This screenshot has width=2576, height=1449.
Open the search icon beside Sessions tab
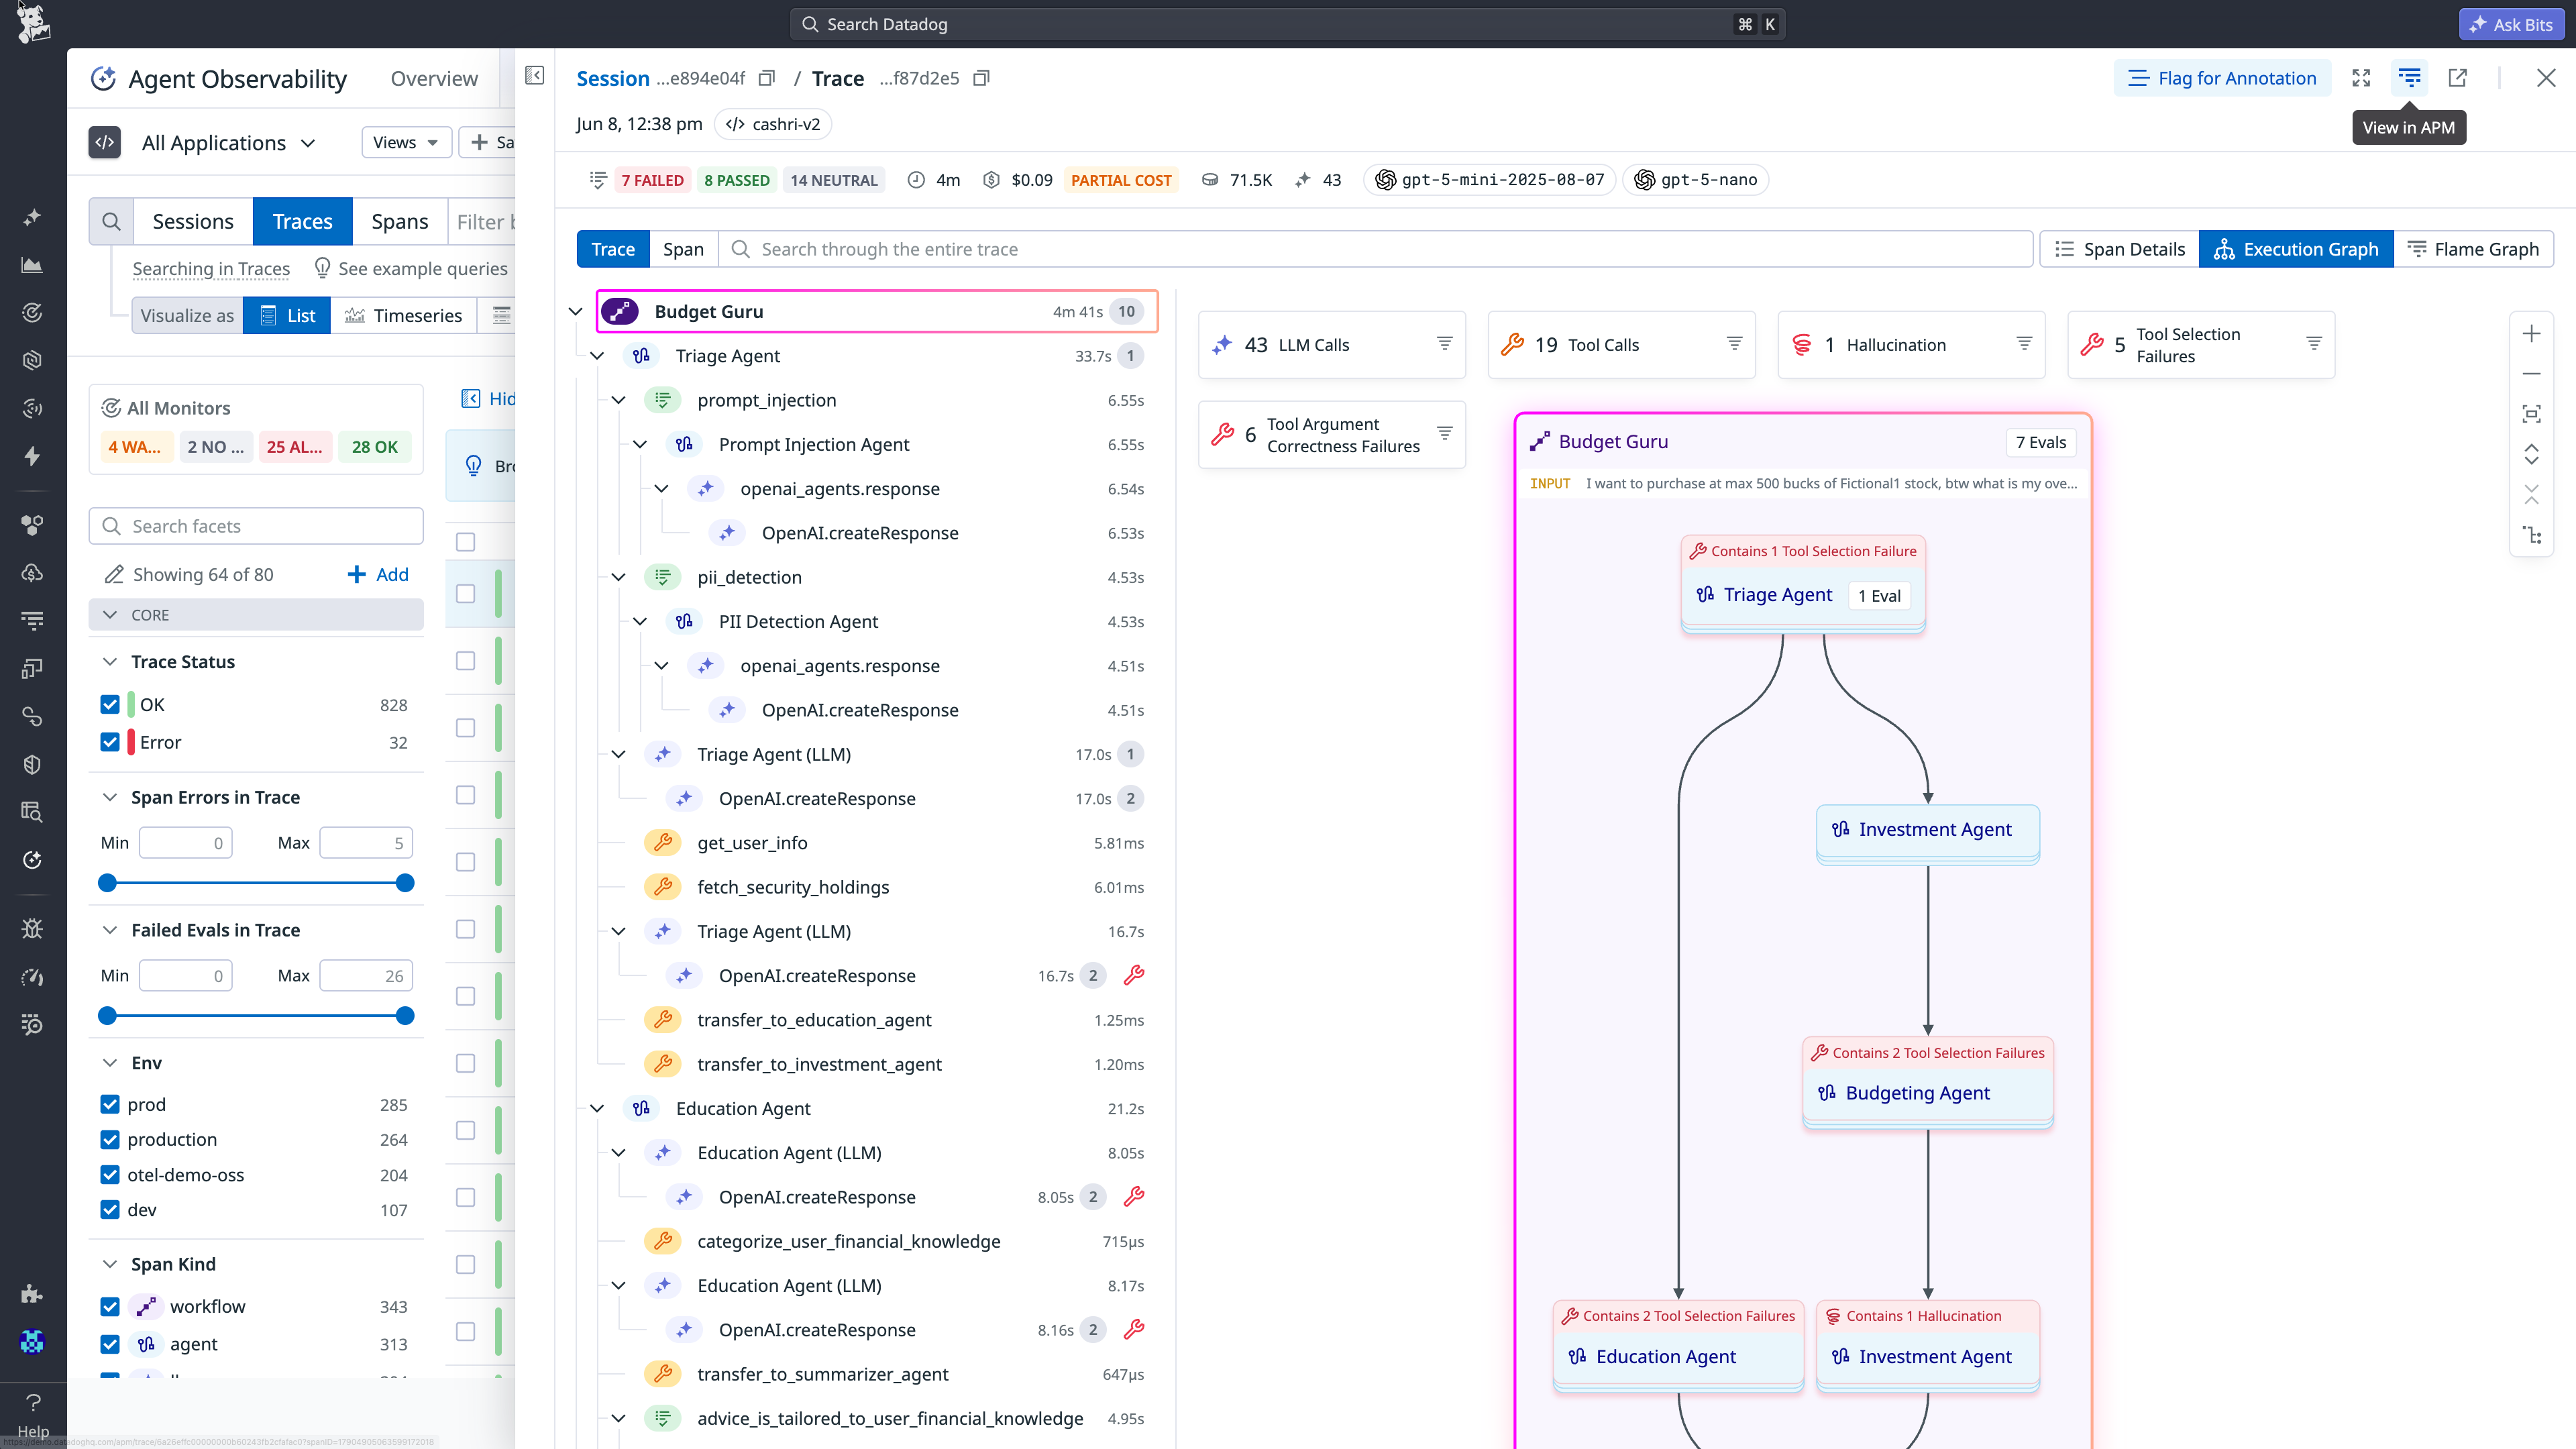pyautogui.click(x=111, y=221)
